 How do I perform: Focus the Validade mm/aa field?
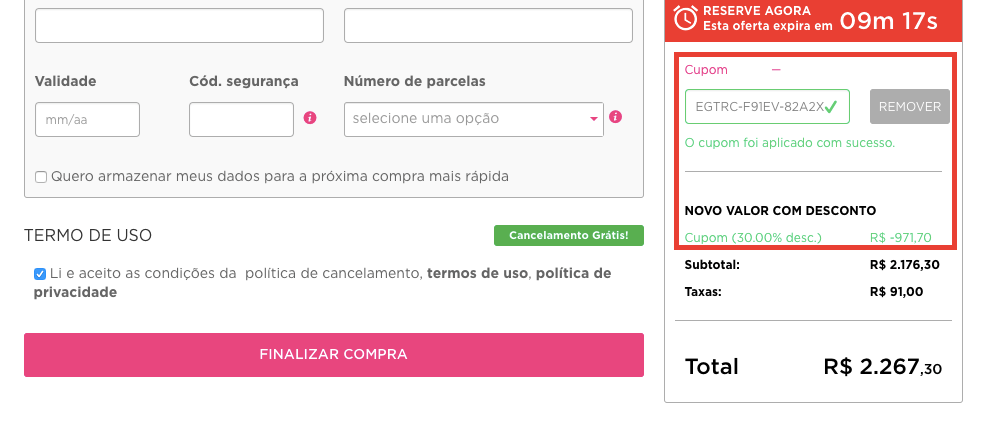(87, 119)
